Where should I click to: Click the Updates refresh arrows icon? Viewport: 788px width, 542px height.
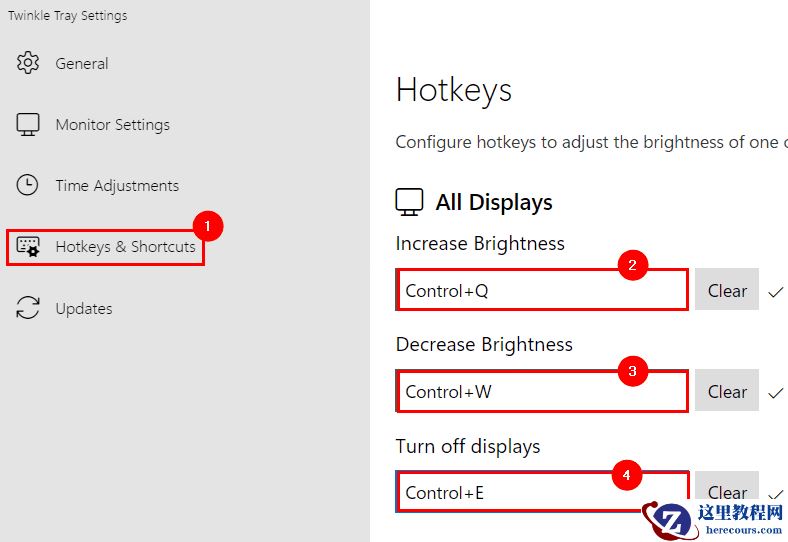click(28, 308)
